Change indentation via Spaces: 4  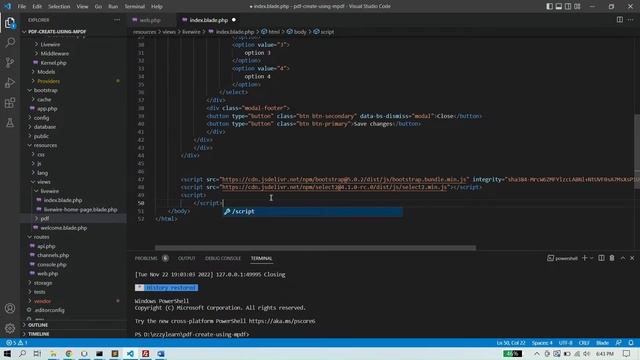[542, 343]
